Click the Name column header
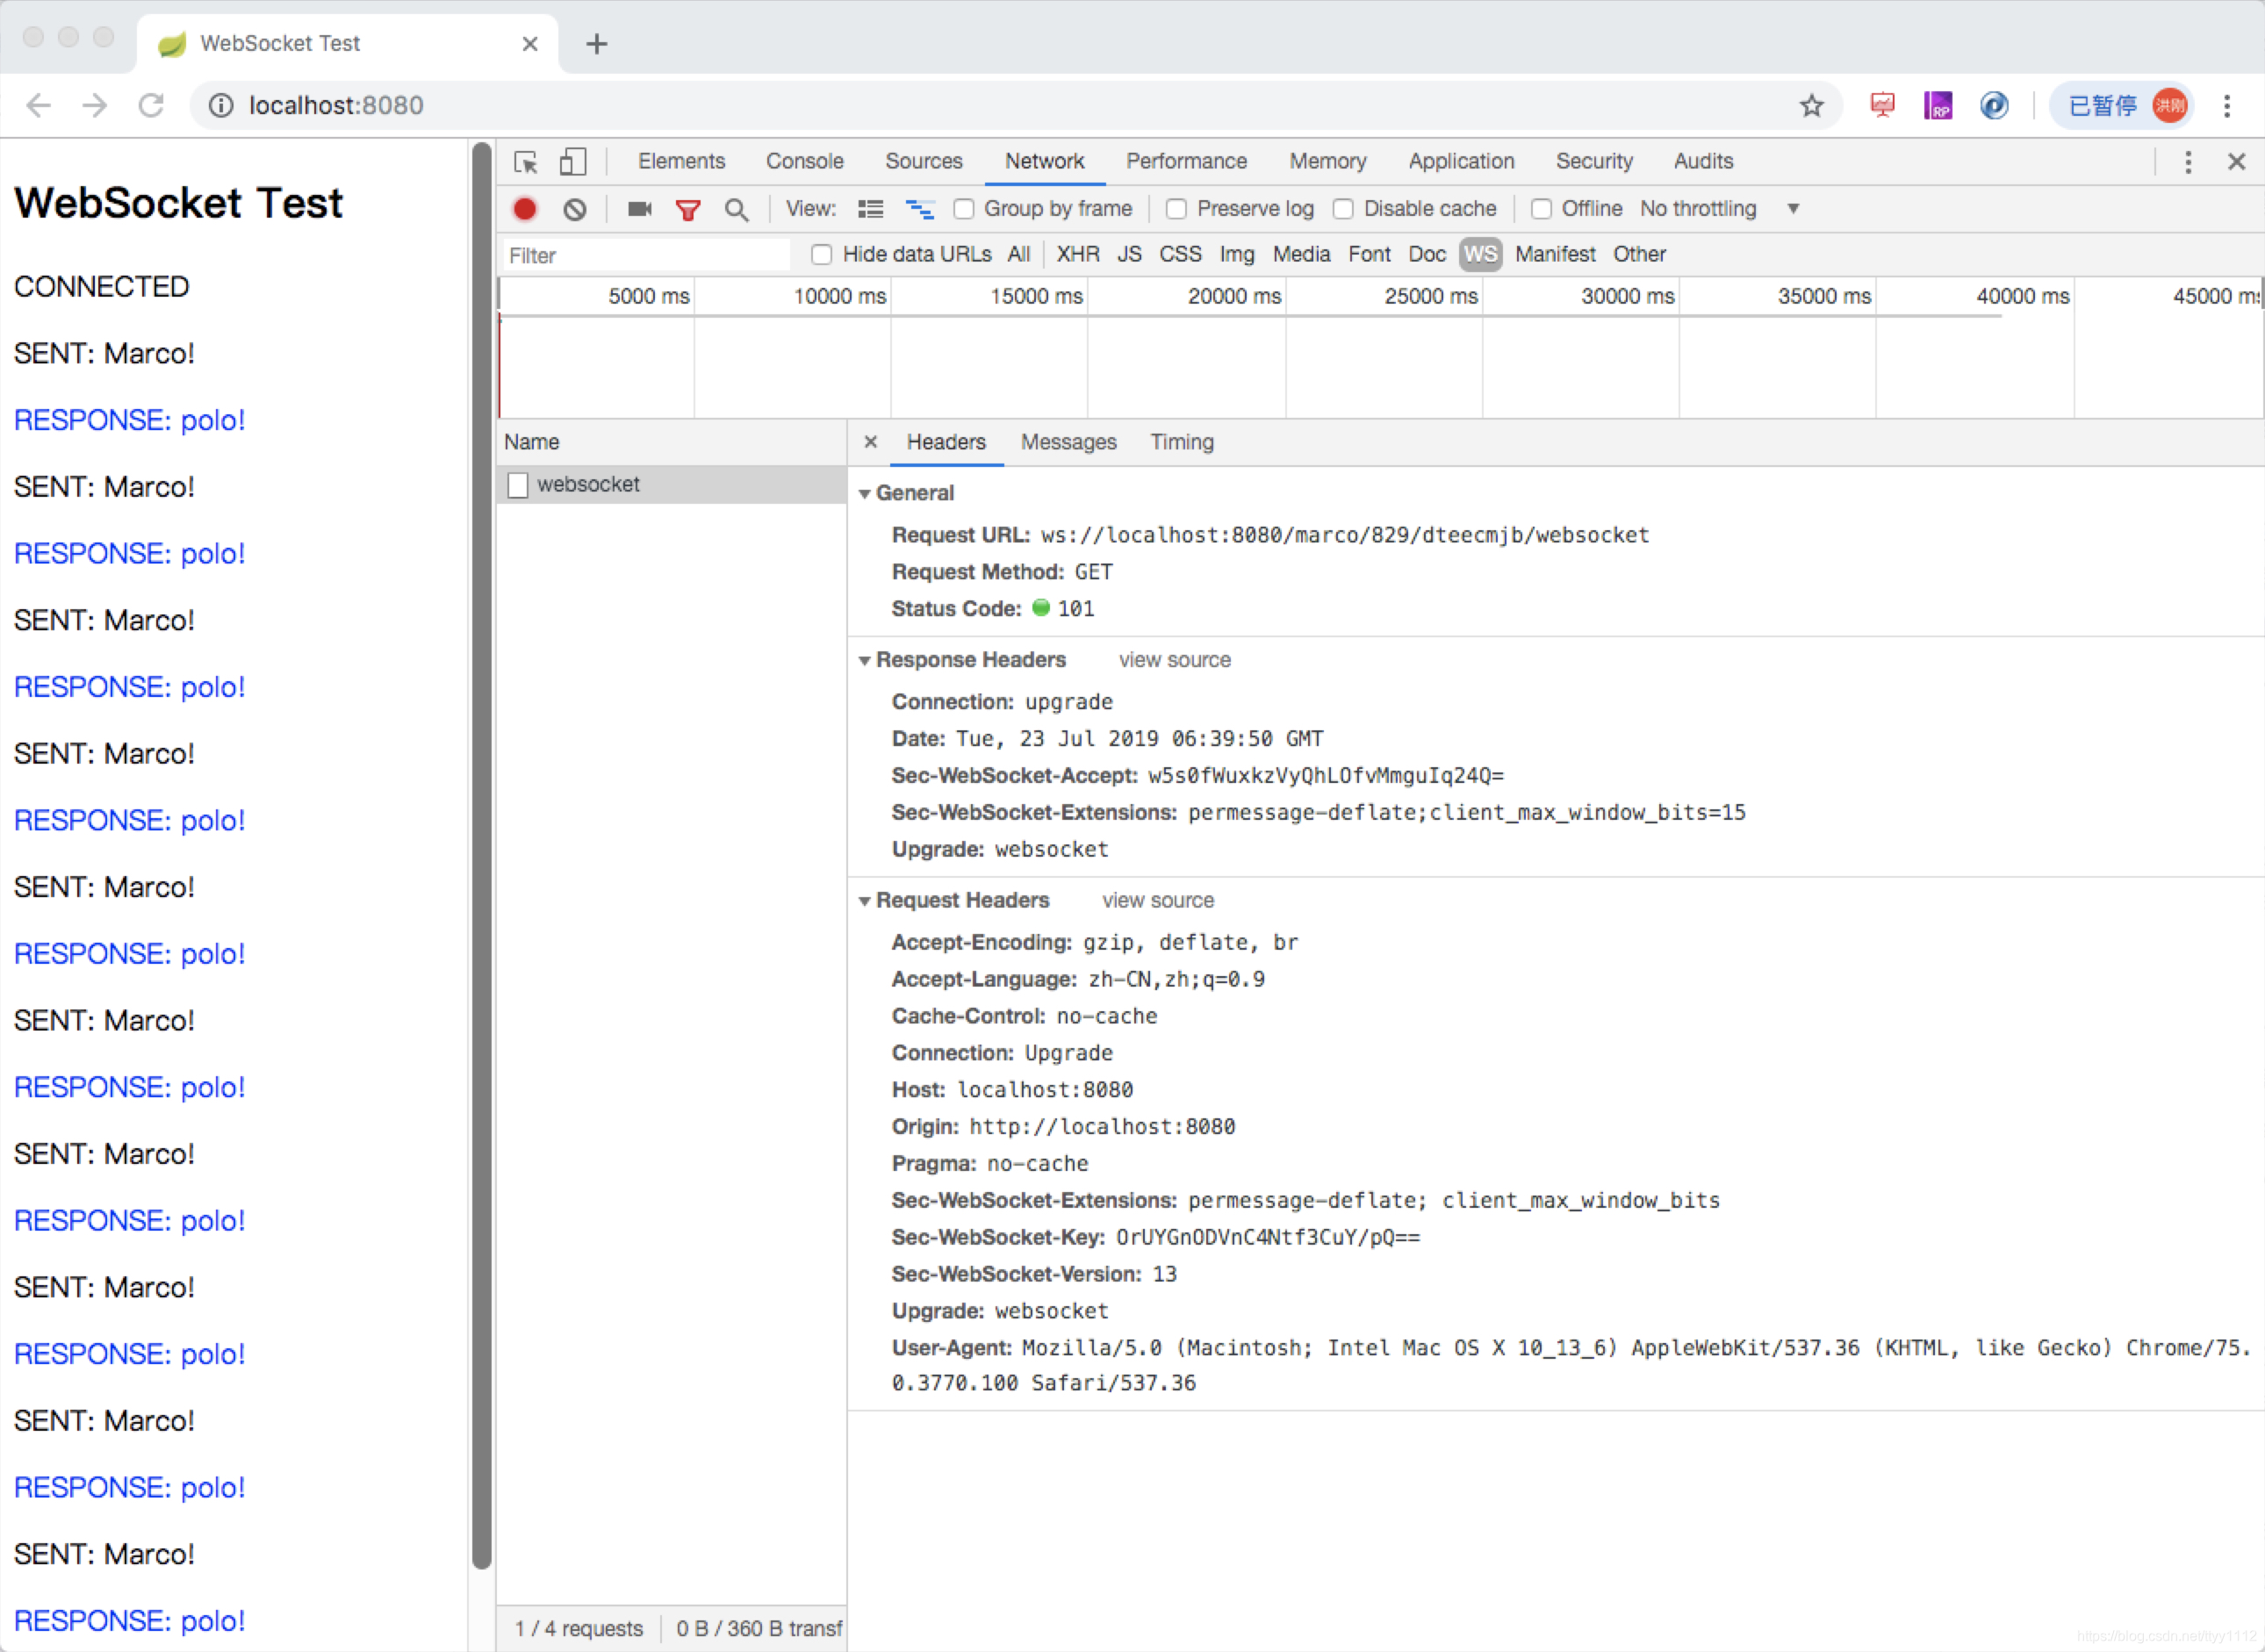 [x=672, y=442]
